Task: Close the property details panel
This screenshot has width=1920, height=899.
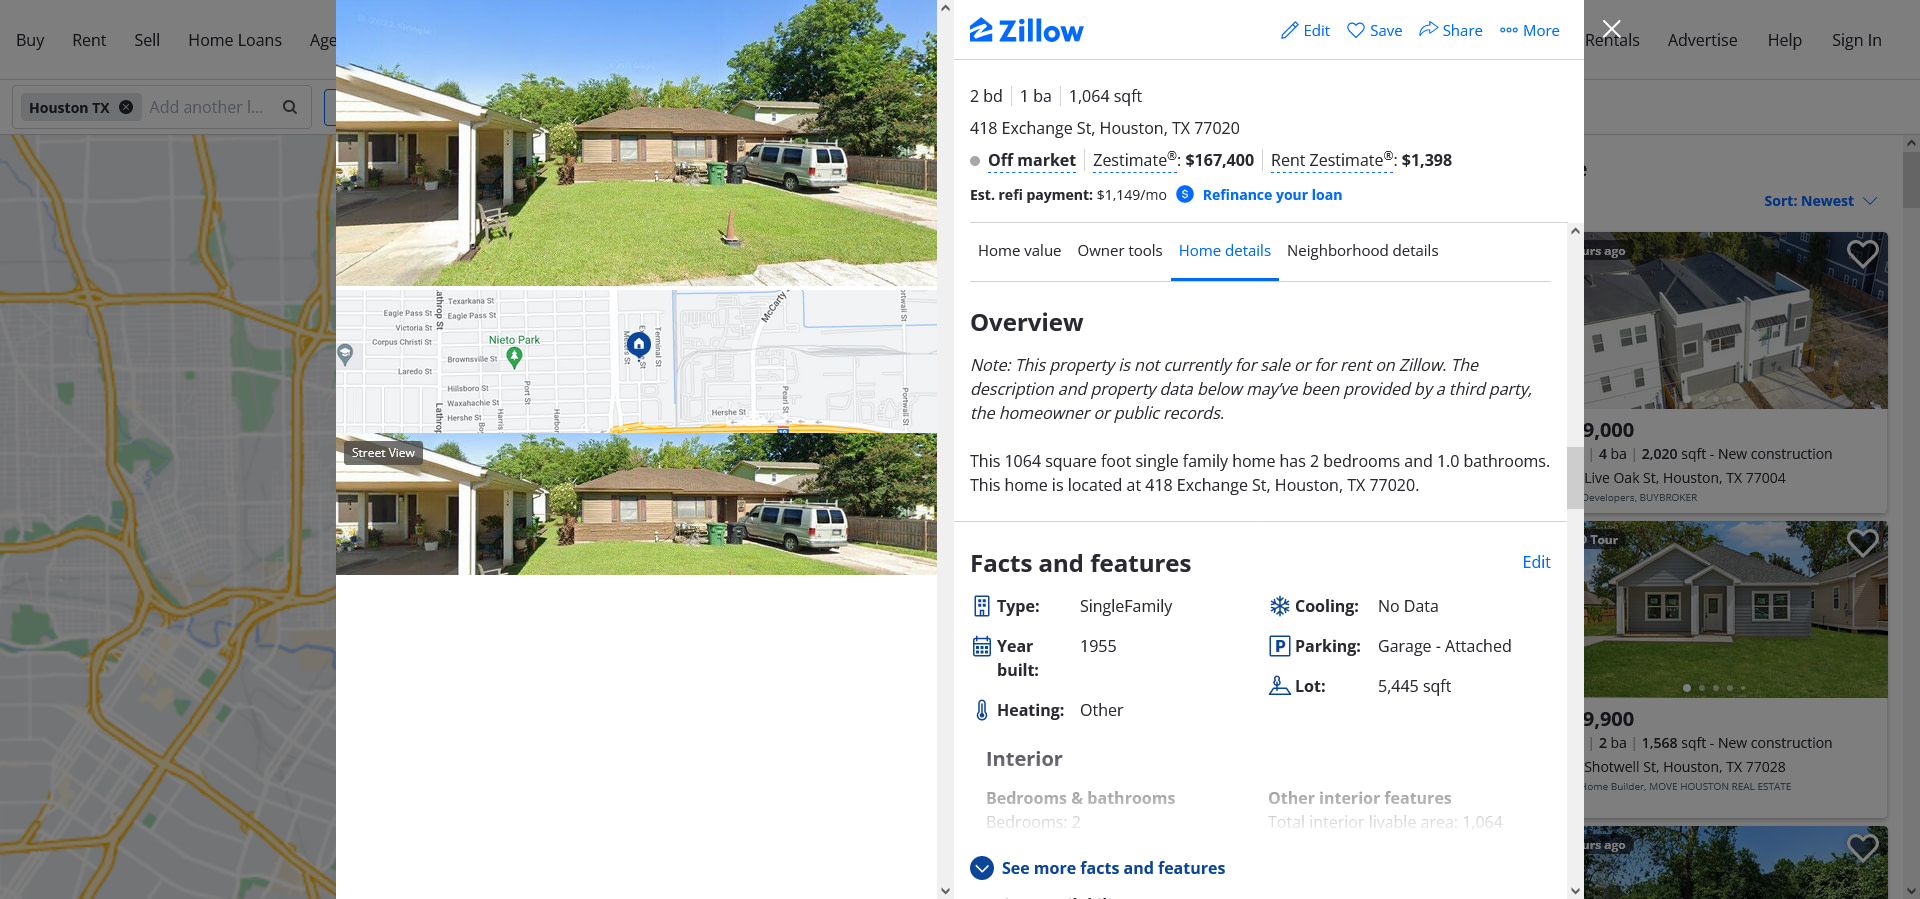Action: point(1611,29)
